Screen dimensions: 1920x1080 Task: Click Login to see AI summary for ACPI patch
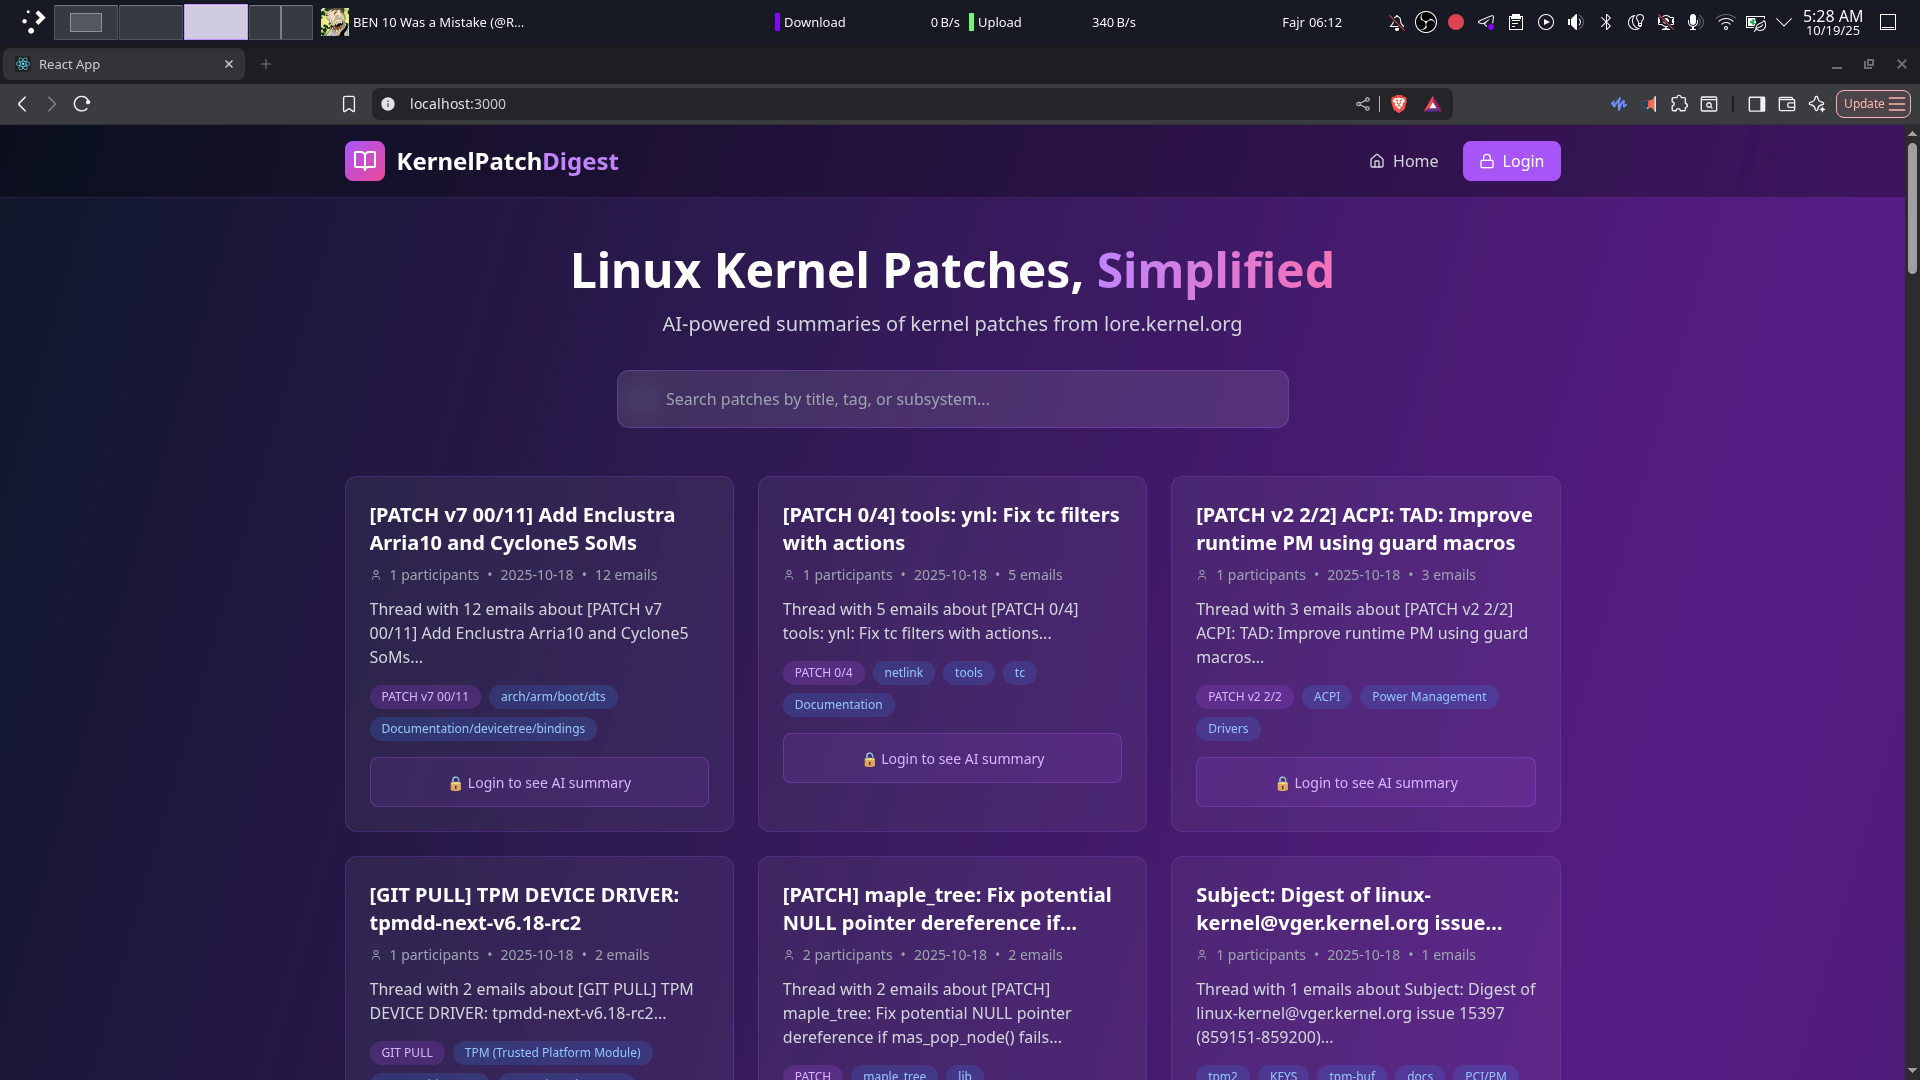click(x=1365, y=783)
